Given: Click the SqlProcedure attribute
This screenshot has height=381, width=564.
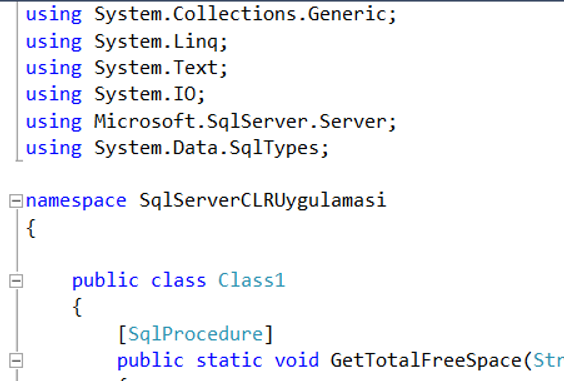Looking at the screenshot, I should 196,334.
